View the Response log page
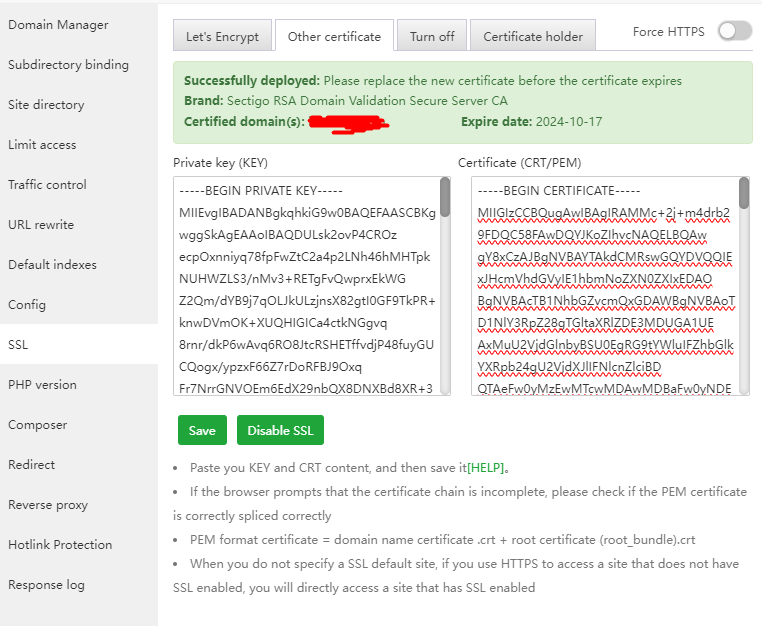Image resolution: width=762 pixels, height=626 pixels. (x=46, y=585)
